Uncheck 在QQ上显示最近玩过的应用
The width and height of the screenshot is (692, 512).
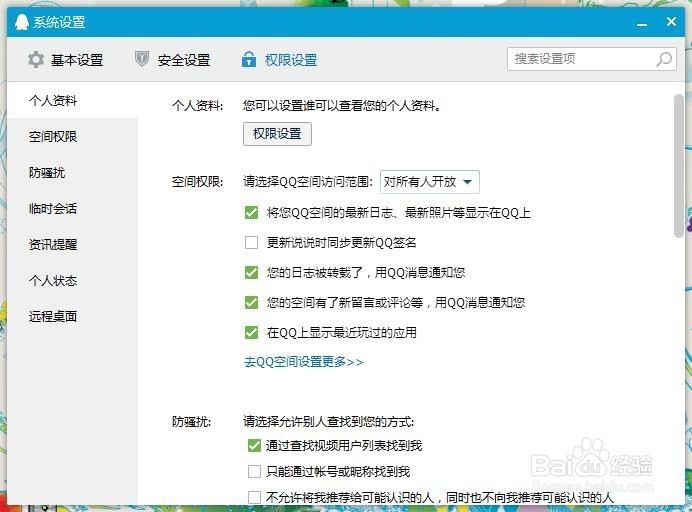coord(252,332)
